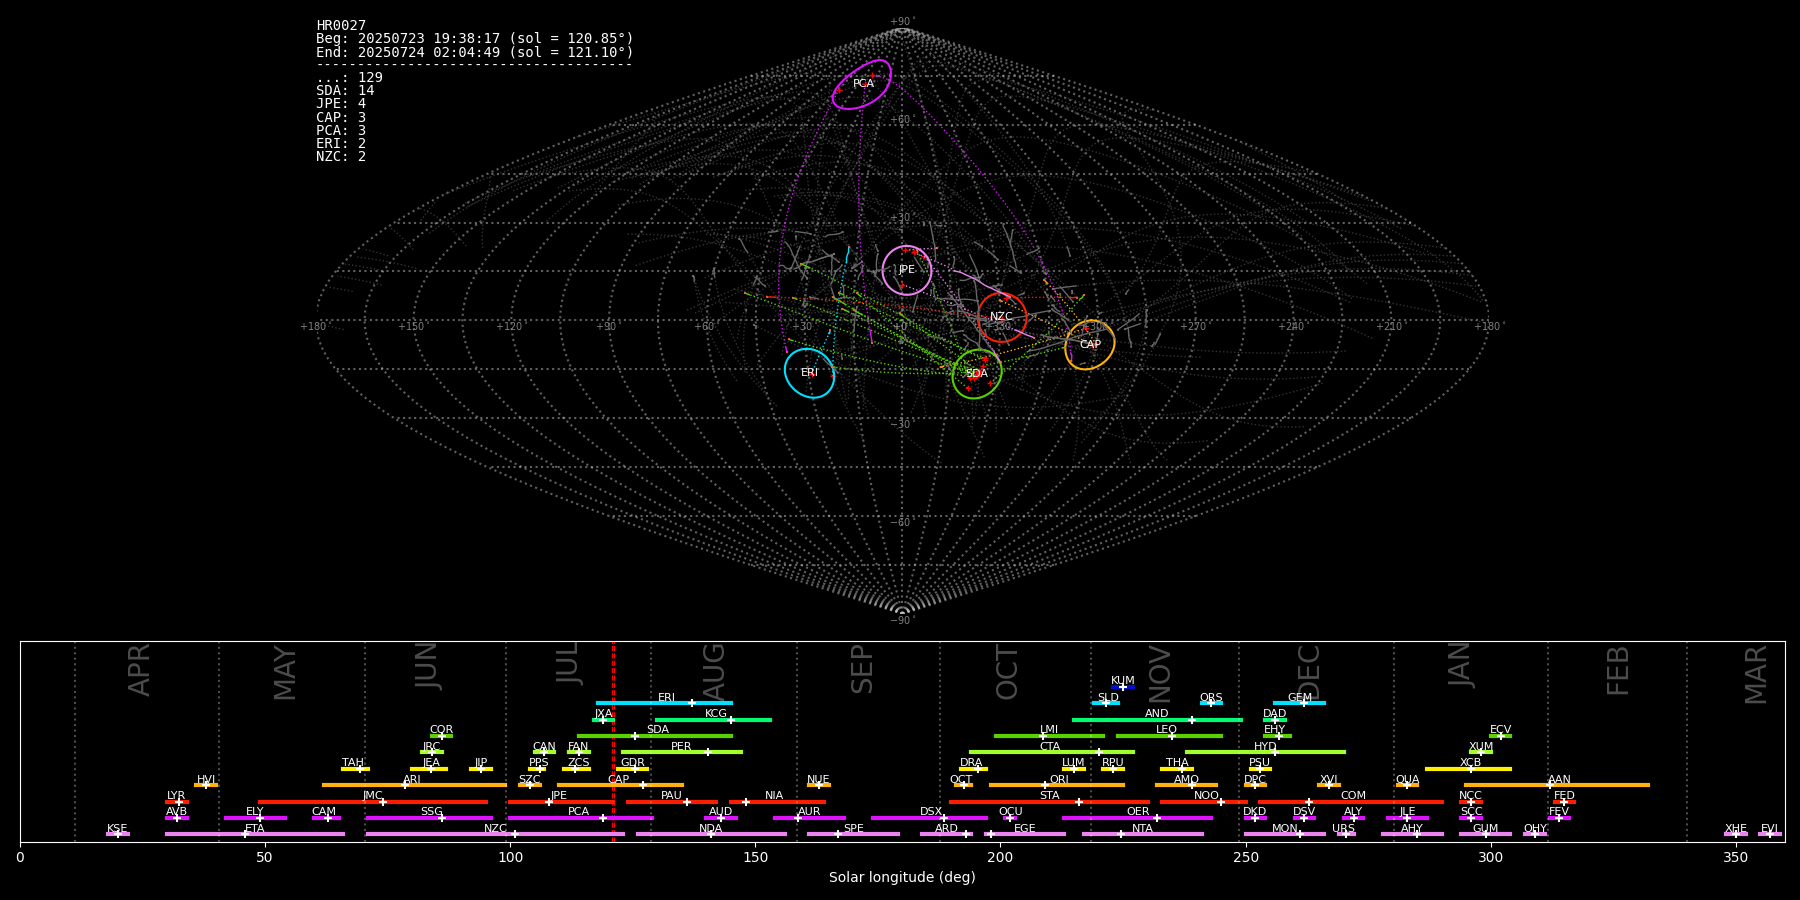Click the green AND activity bar
The width and height of the screenshot is (1800, 900).
(1157, 719)
